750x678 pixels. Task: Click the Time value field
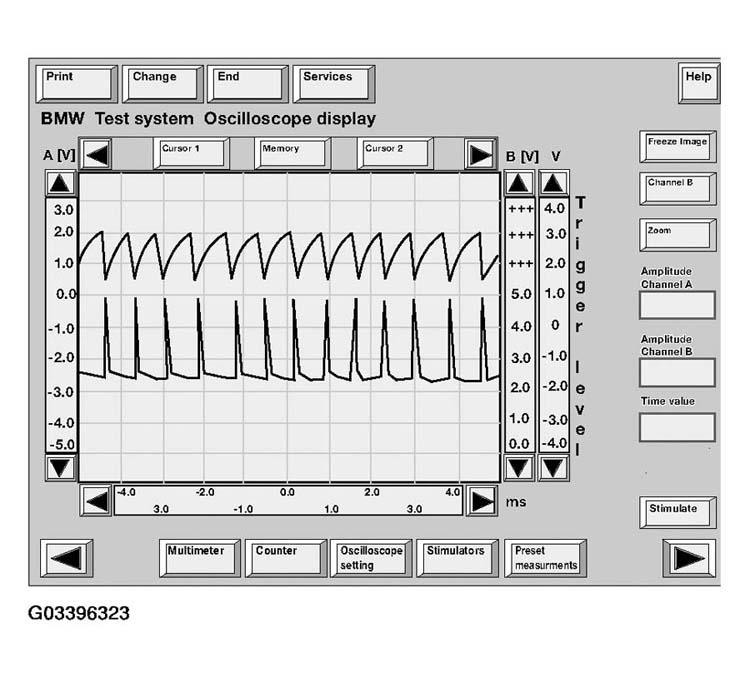point(677,427)
